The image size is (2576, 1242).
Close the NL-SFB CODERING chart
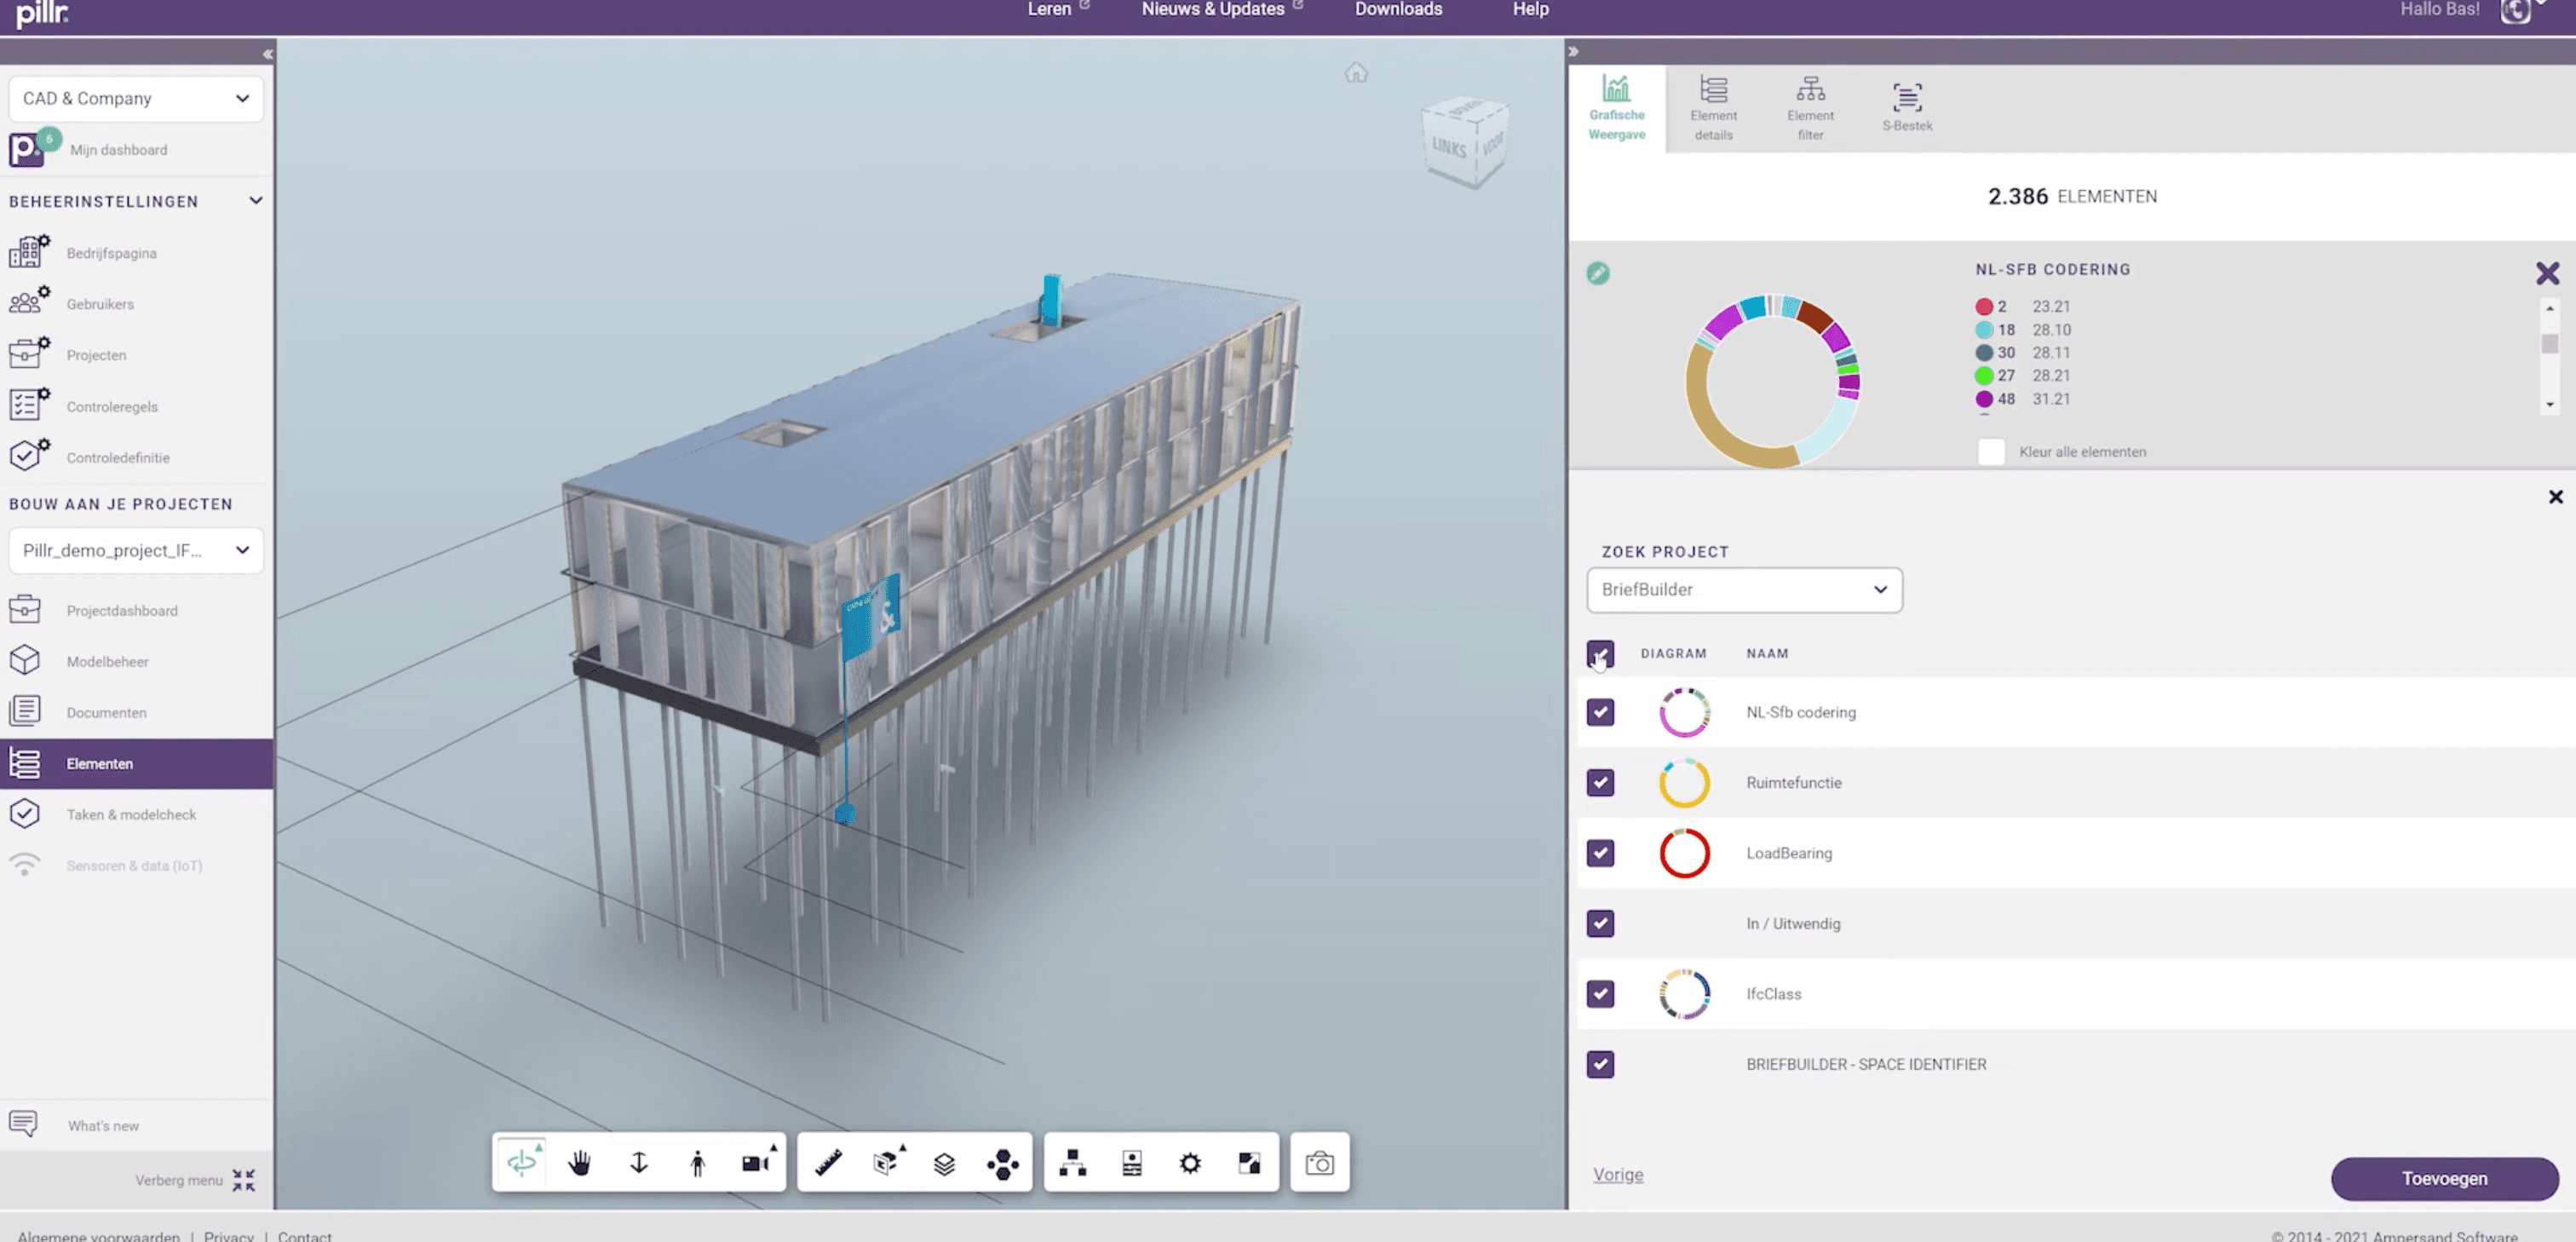coord(2547,273)
